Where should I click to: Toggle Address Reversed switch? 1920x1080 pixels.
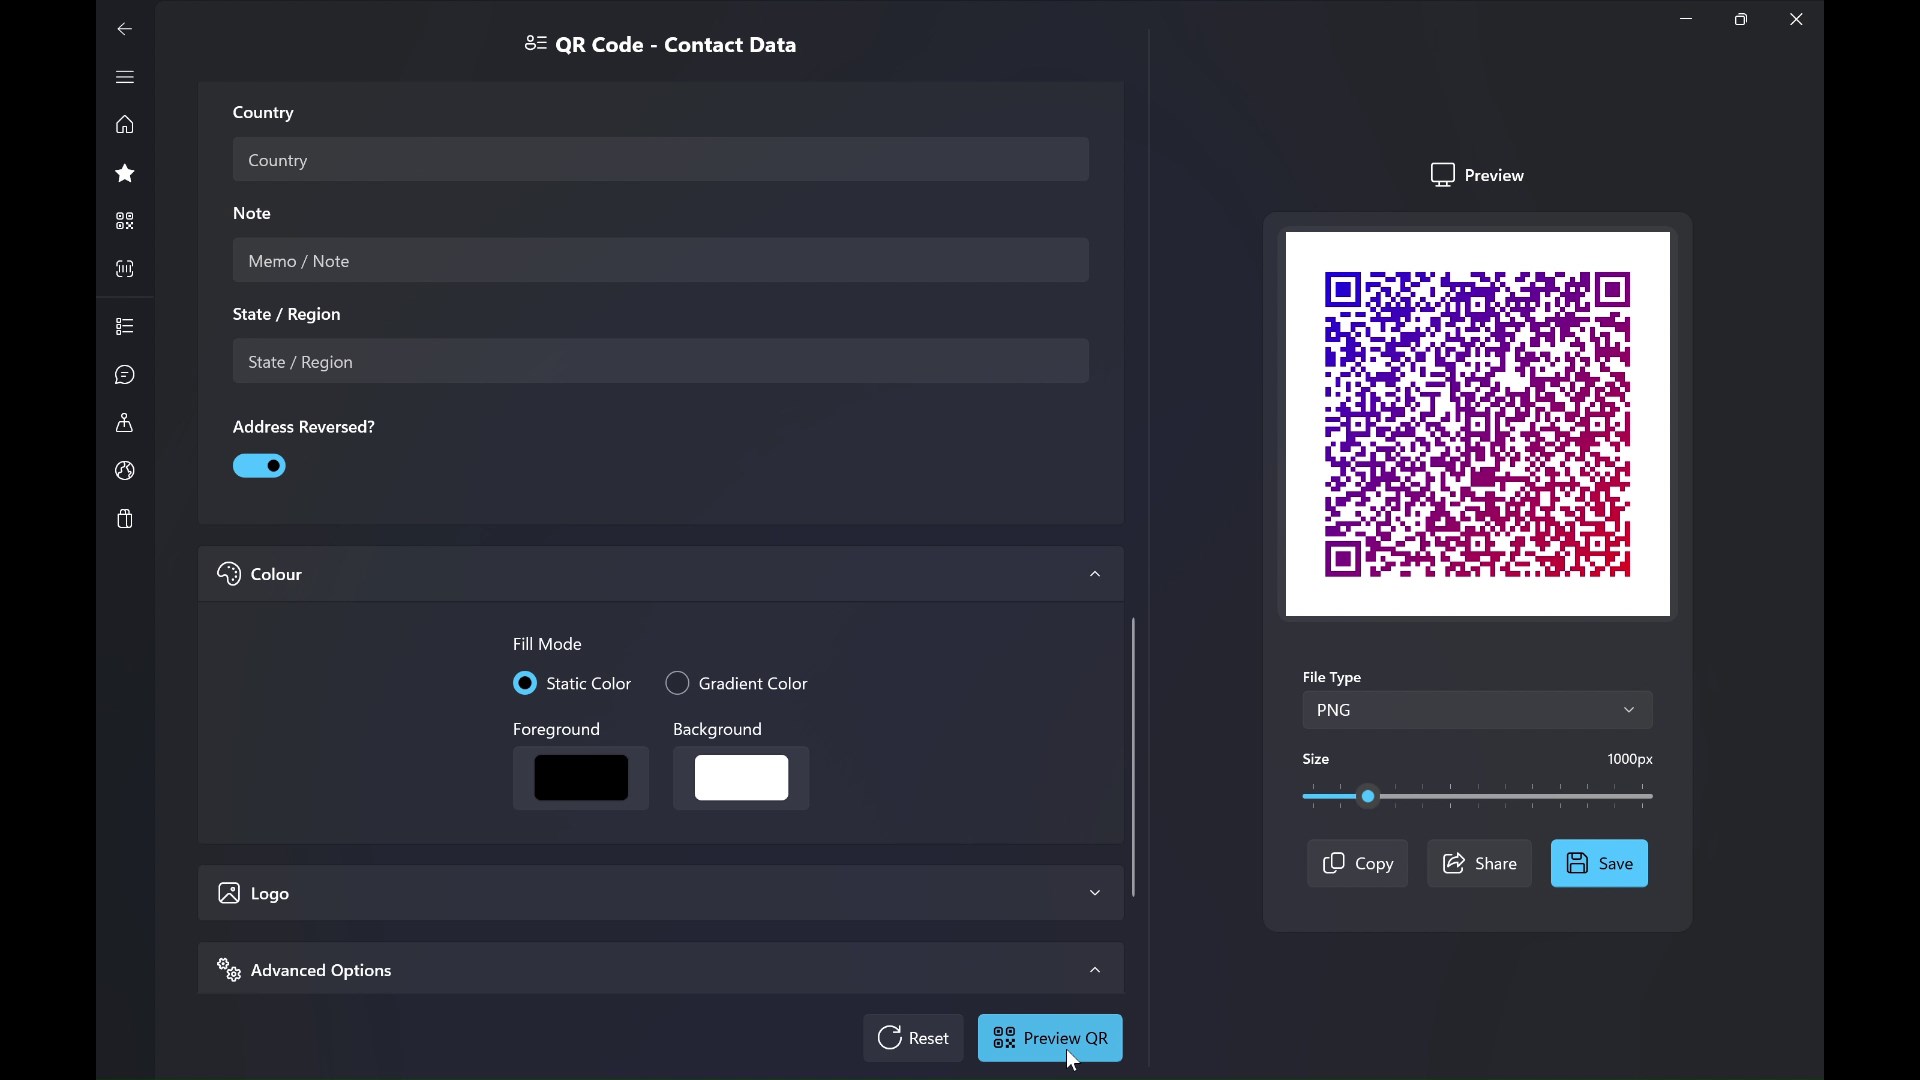pyautogui.click(x=259, y=466)
